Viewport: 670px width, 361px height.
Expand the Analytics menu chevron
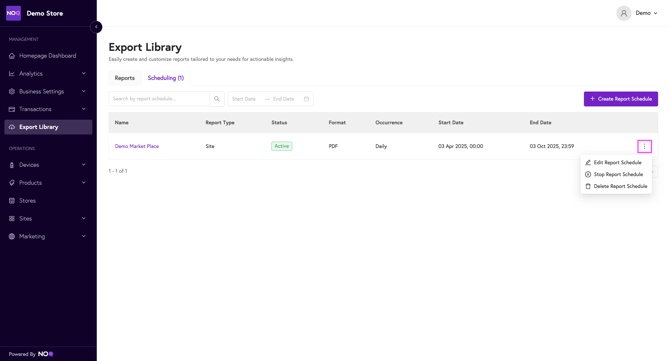coord(84,73)
